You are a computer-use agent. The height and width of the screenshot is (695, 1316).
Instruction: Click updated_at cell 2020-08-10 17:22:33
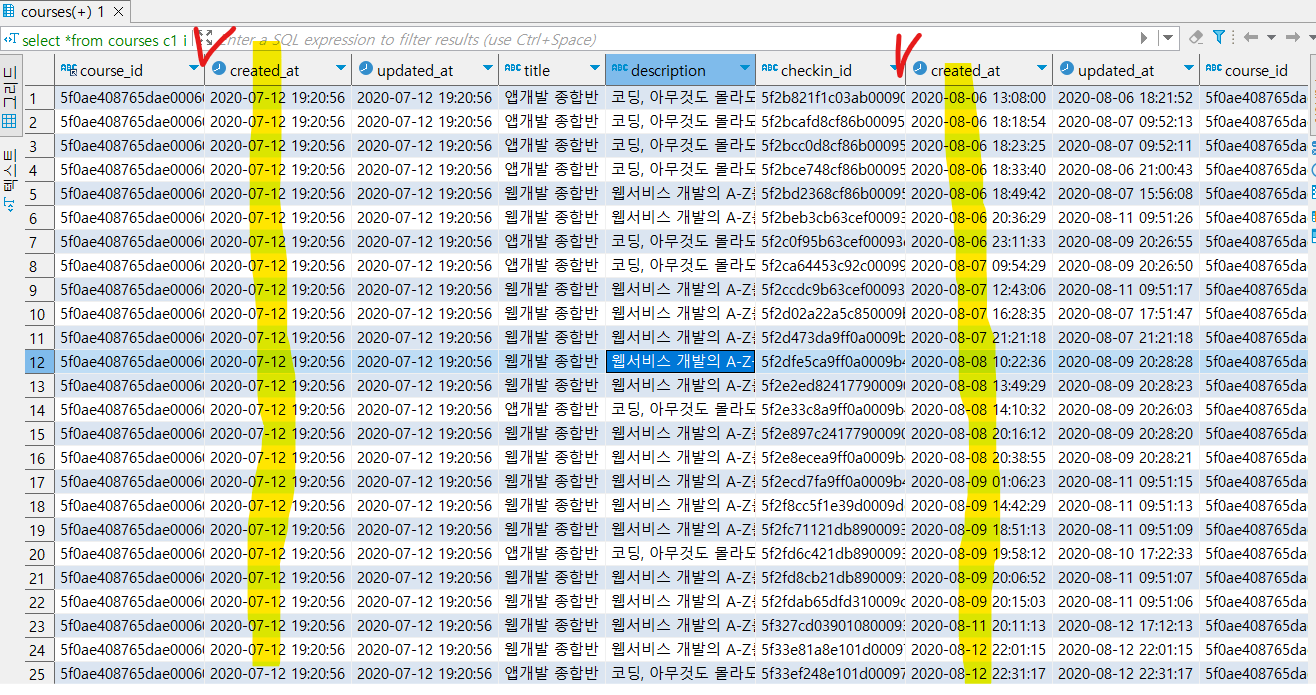[x=1126, y=553]
